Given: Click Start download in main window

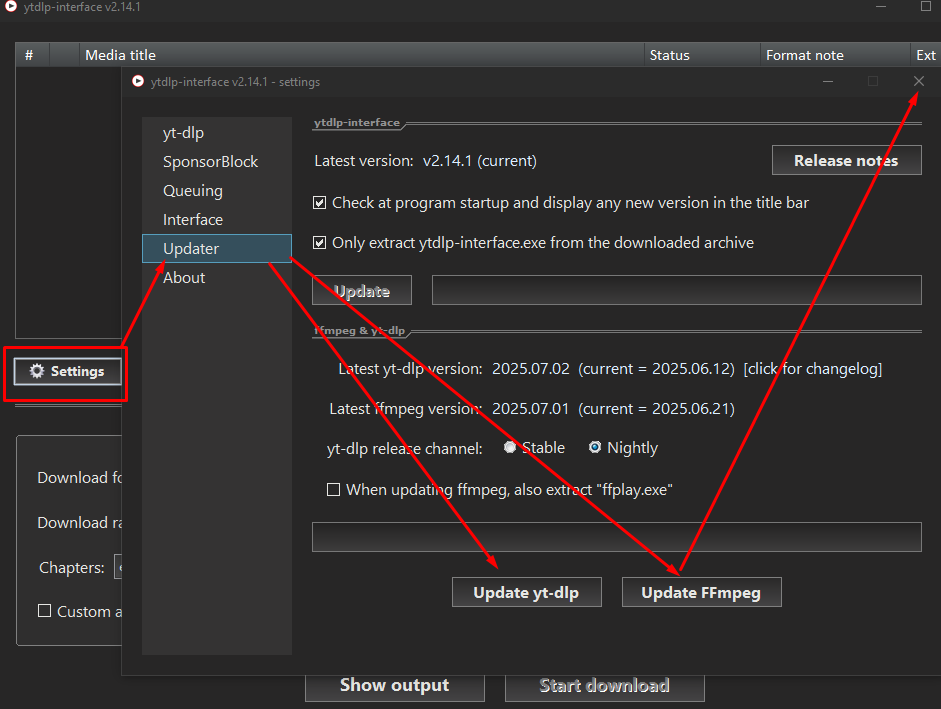Looking at the screenshot, I should coord(604,686).
